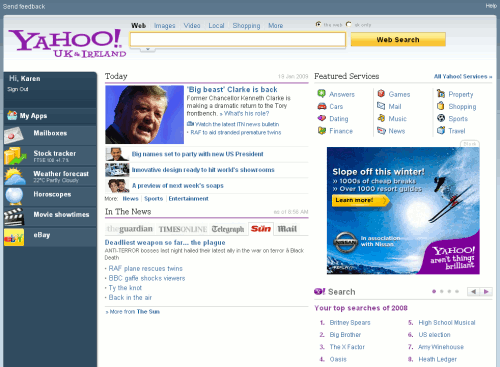Click the Cars service icon

[322, 106]
